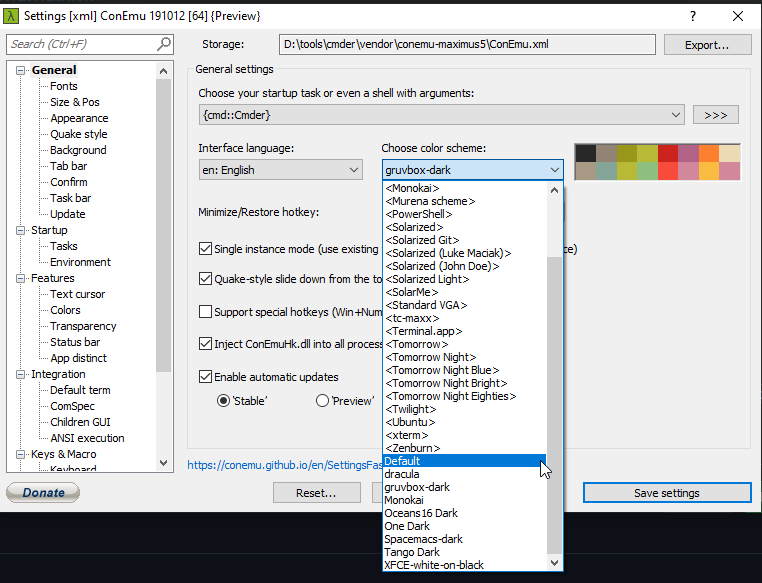Click the help question mark button

[693, 16]
